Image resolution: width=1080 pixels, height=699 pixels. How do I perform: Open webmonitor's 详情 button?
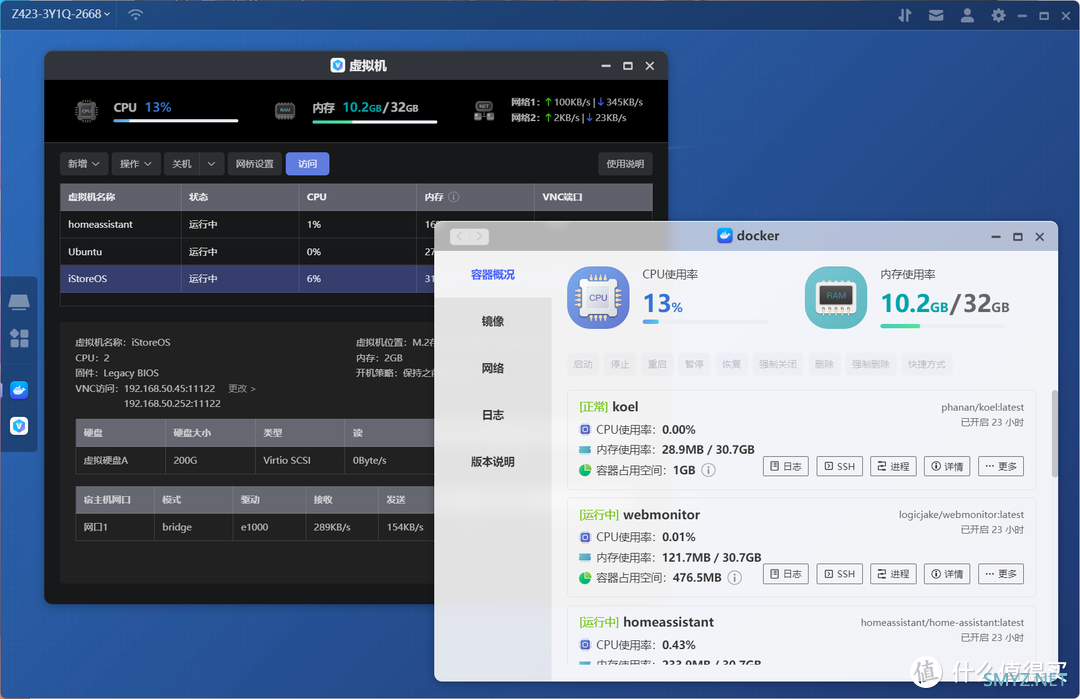[x=947, y=574]
